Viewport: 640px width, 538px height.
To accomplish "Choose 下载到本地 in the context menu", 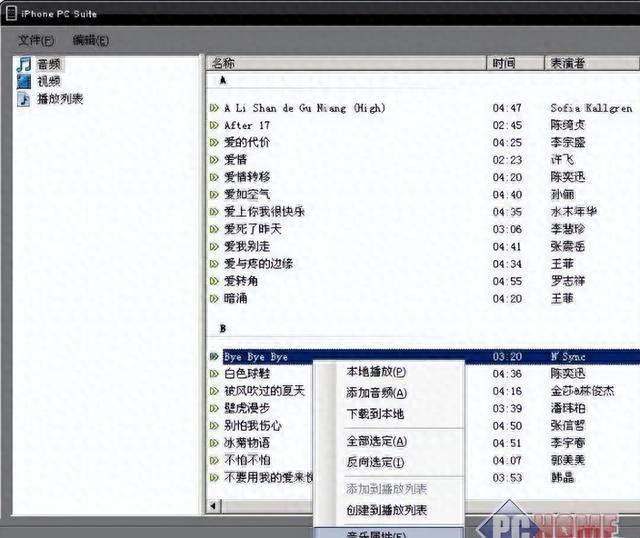I will tap(375, 414).
